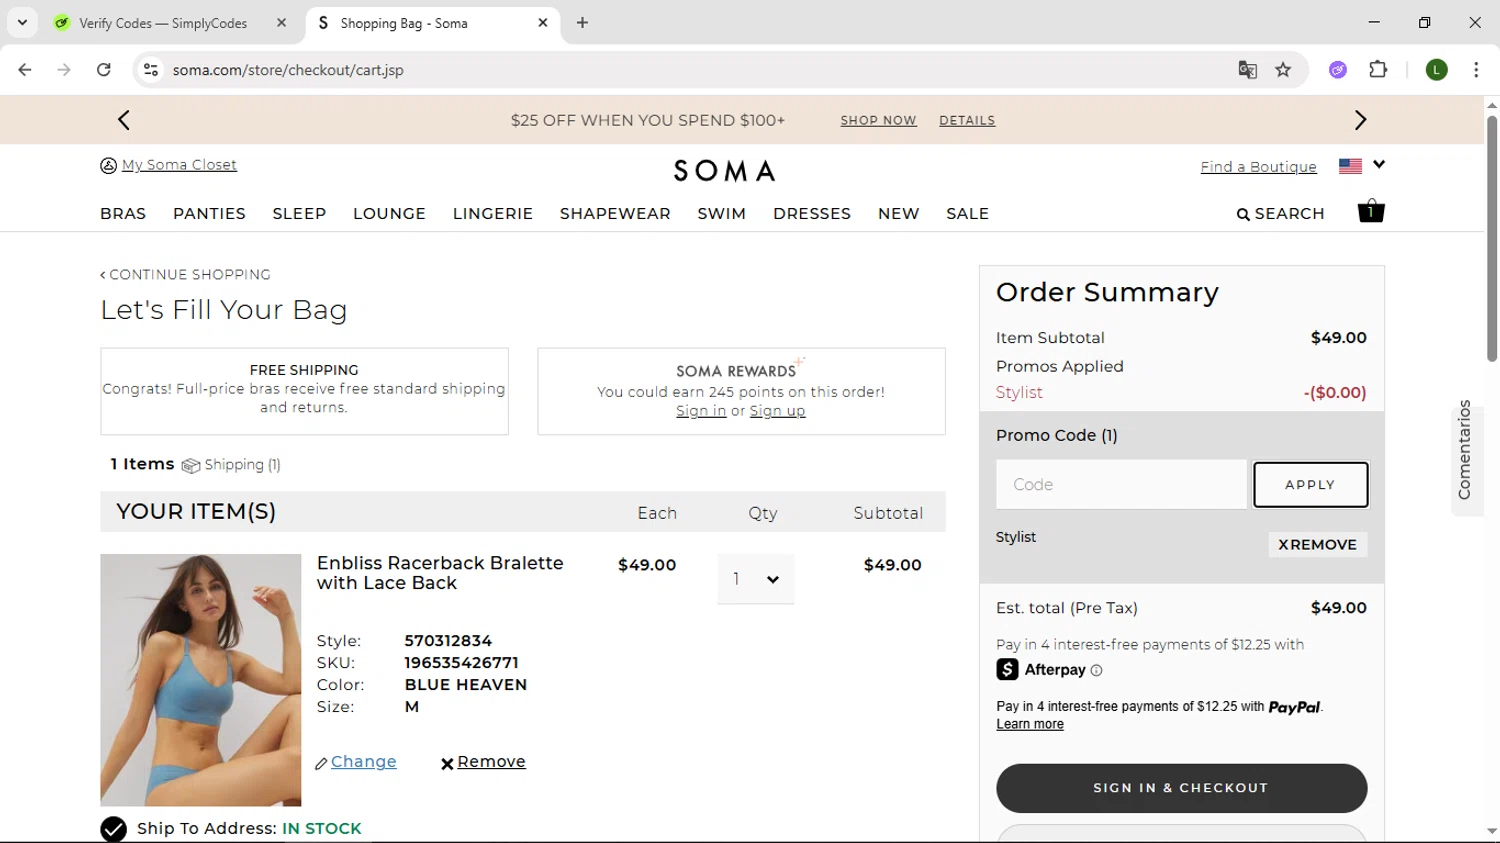The image size is (1500, 843).
Task: Click the bralette product thumbnail
Action: pyautogui.click(x=201, y=680)
